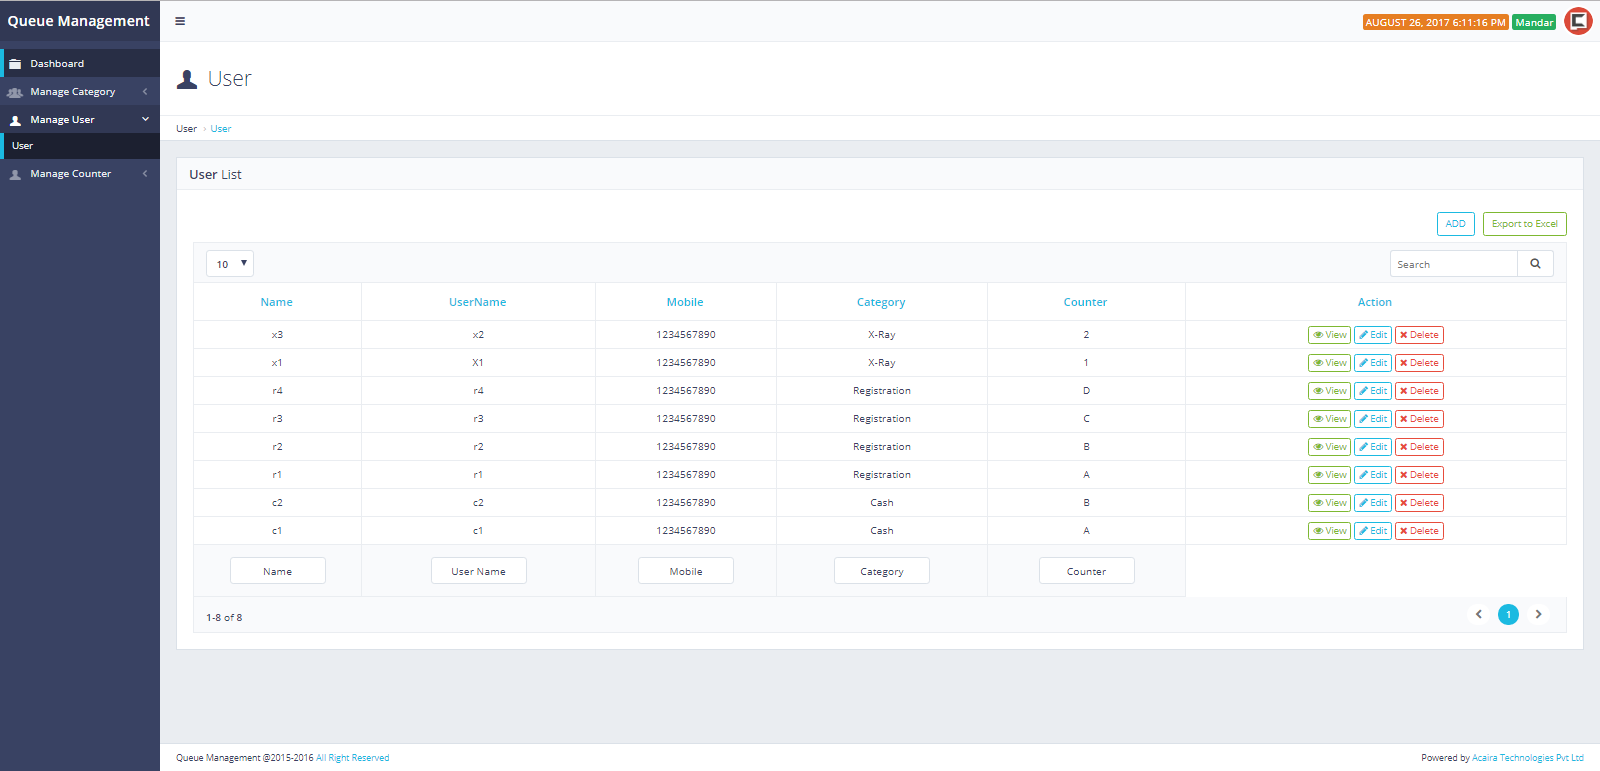Open the page size dropdown showing 10
The width and height of the screenshot is (1600, 771).
230,264
